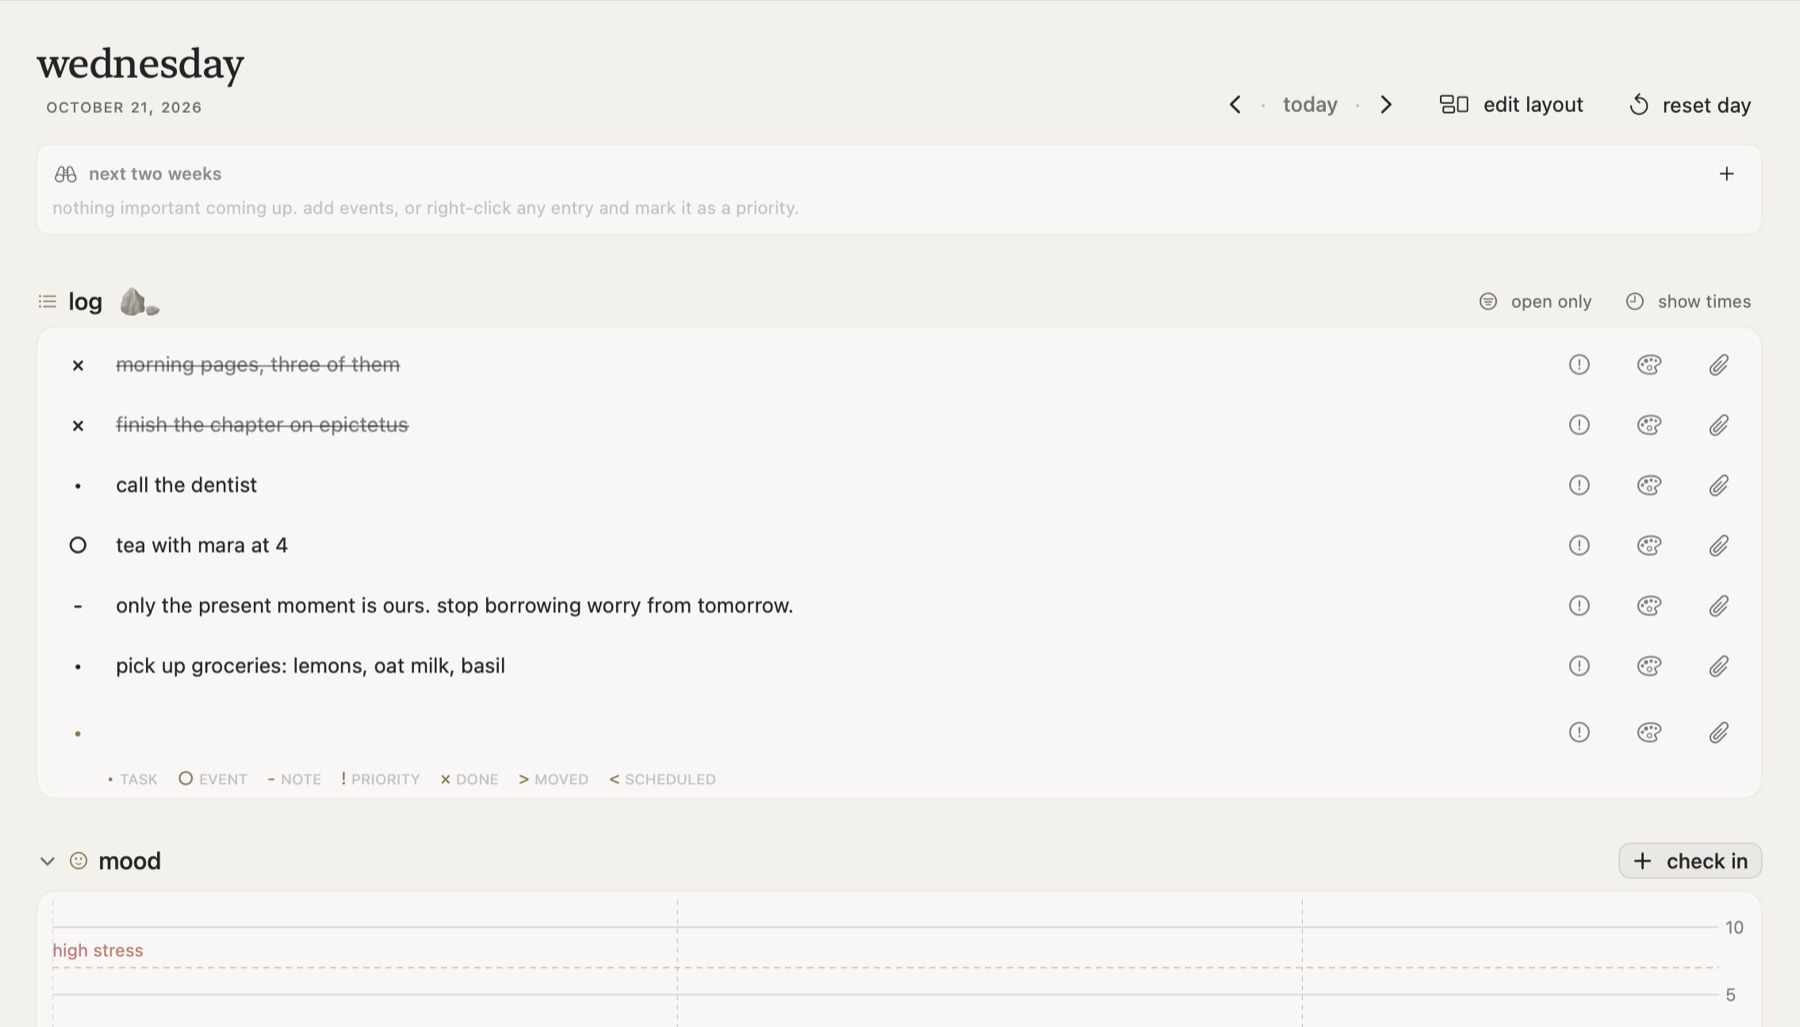Mark groceries entry as priority
The height and width of the screenshot is (1027, 1800).
pos(1579,666)
